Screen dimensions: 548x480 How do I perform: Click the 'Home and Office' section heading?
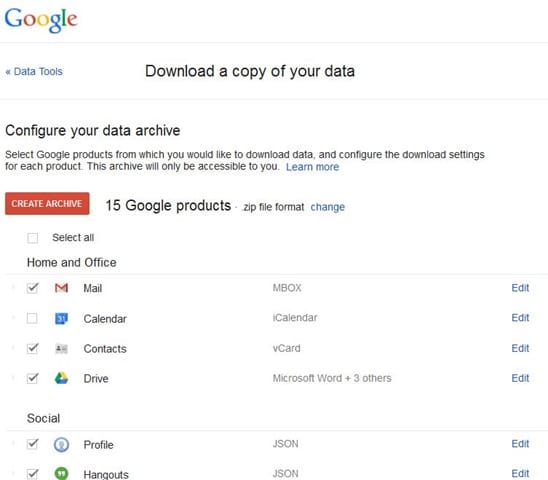(72, 263)
